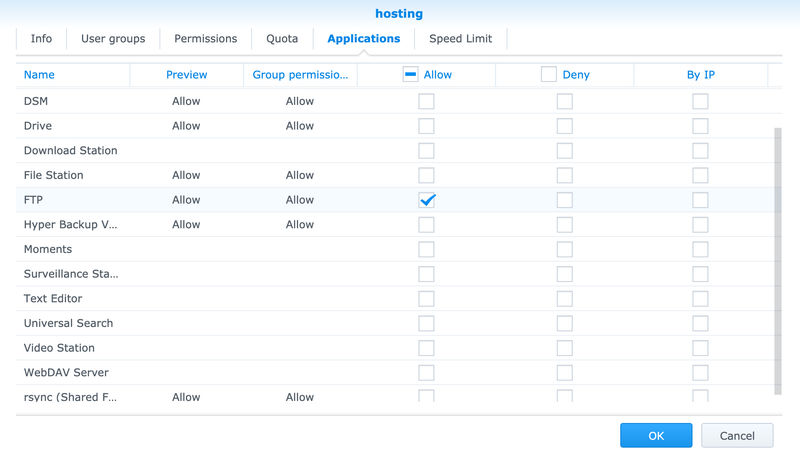
Task: Deny Universal Search access
Action: [x=565, y=323]
